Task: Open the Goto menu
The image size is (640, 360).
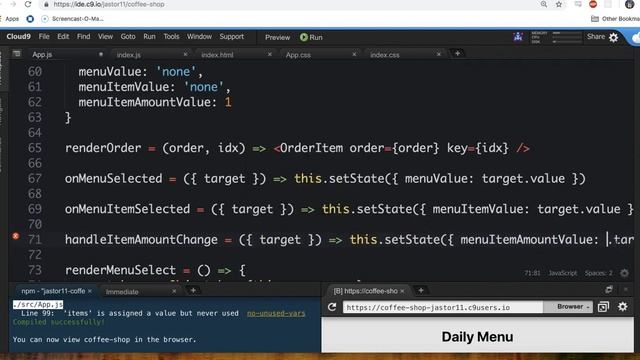Action: click(128, 37)
